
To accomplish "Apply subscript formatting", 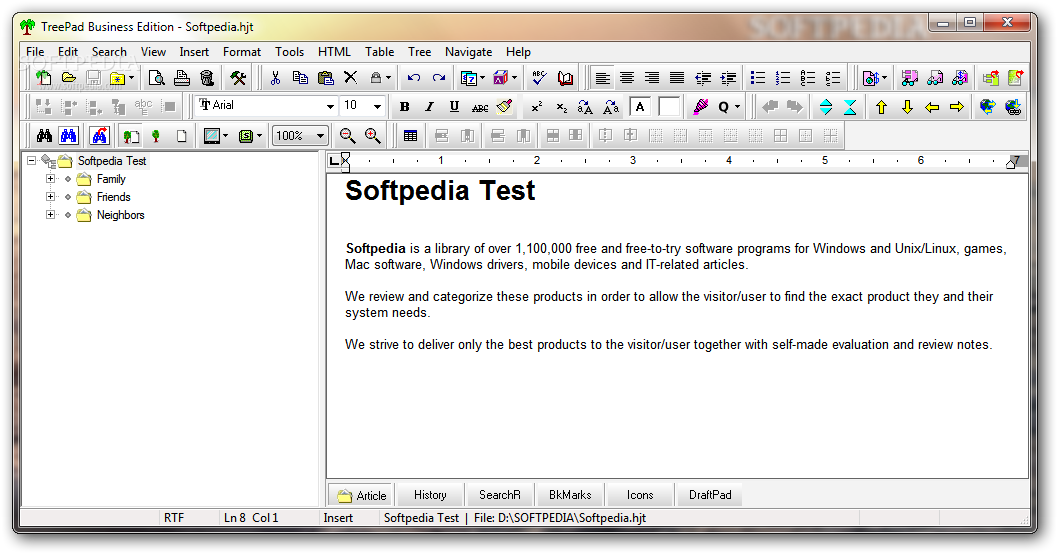I will (561, 107).
